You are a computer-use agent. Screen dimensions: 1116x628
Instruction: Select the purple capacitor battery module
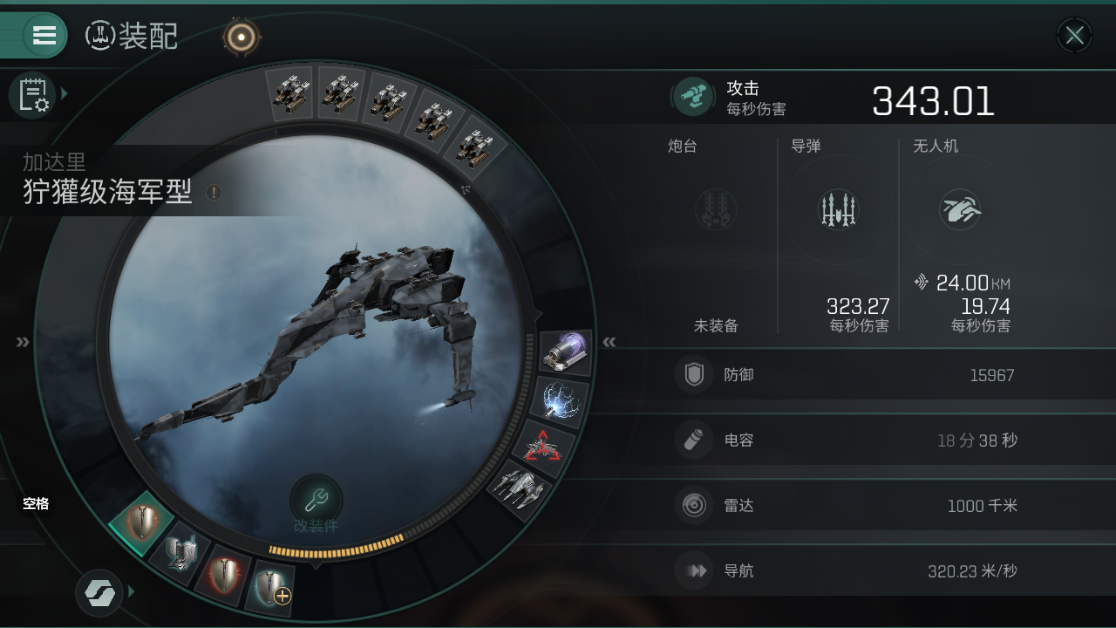(x=566, y=352)
